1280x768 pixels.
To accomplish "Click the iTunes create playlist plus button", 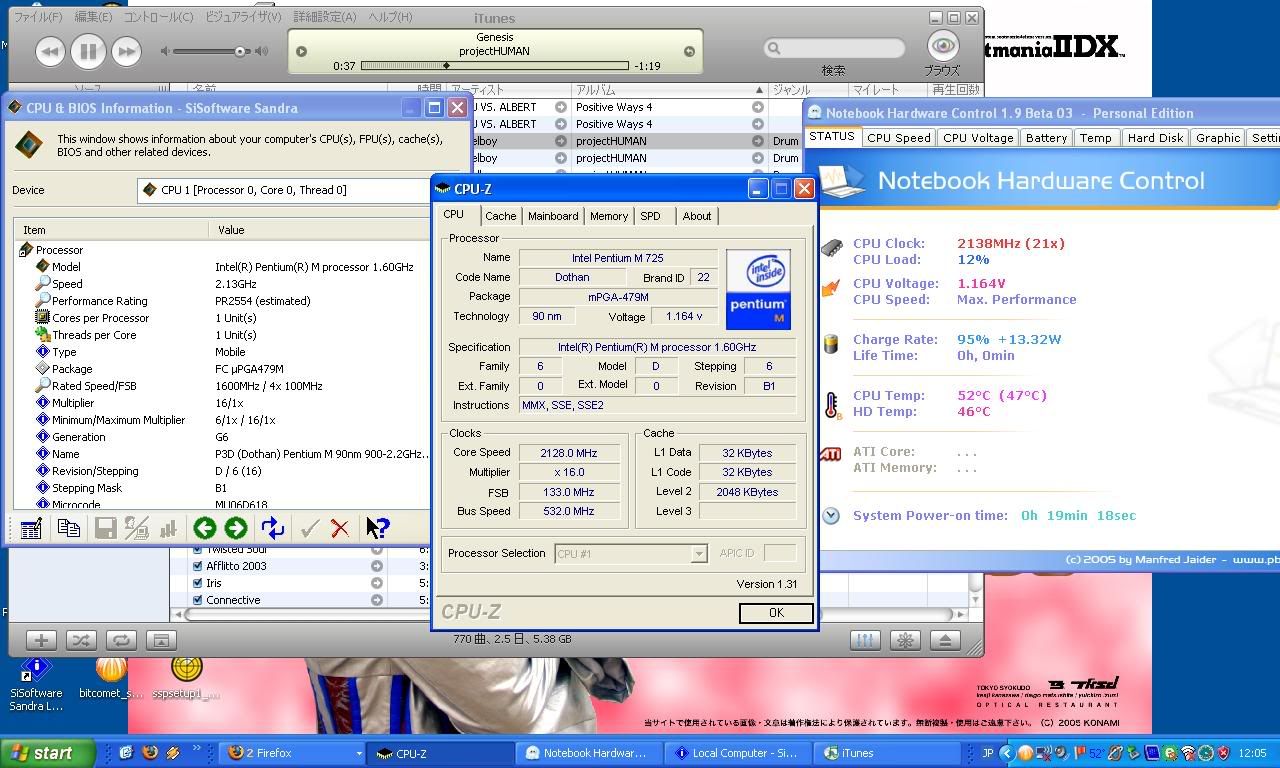I will pos(41,640).
